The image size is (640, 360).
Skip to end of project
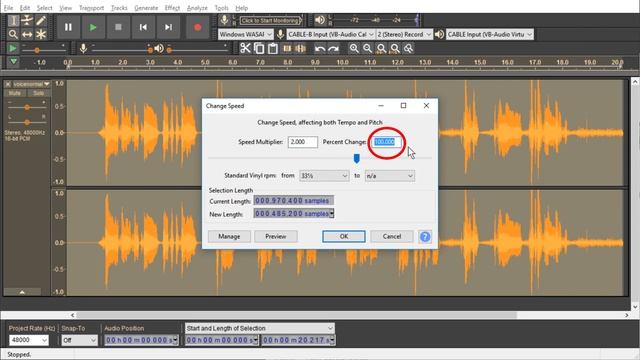point(168,27)
